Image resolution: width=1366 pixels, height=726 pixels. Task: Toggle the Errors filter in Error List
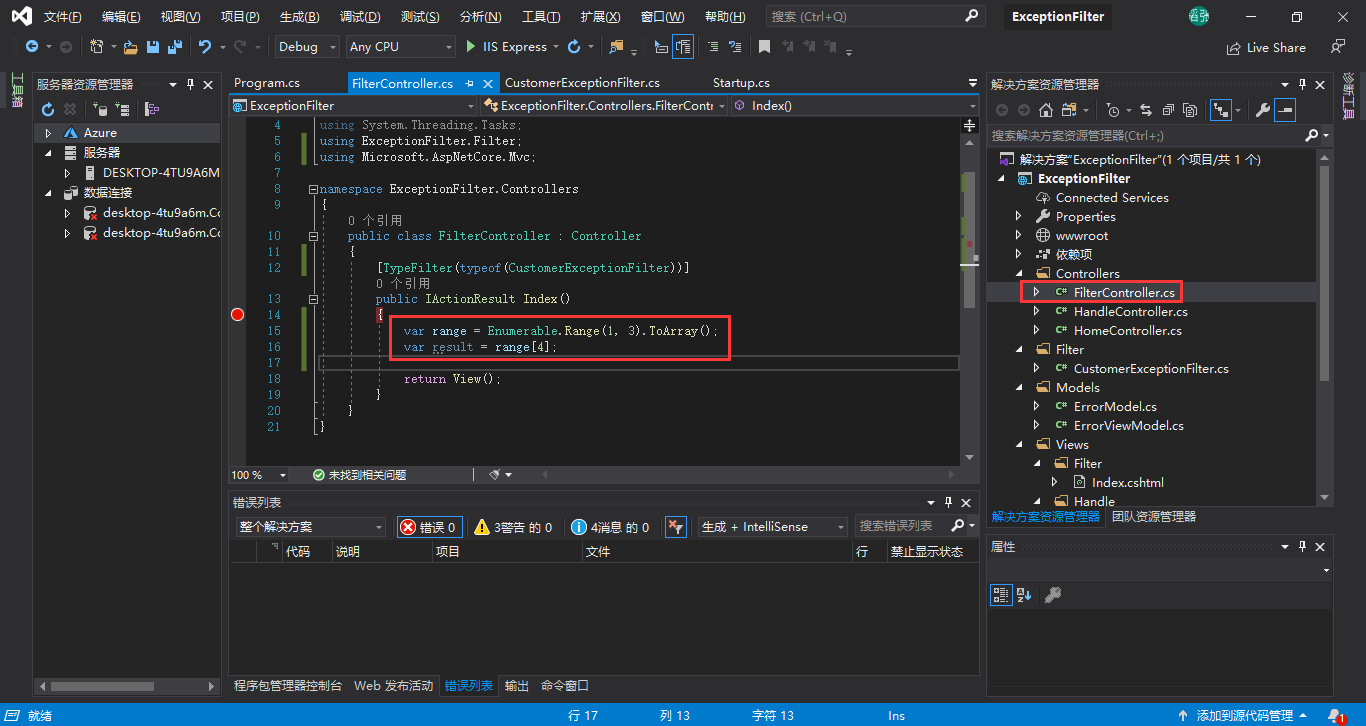(x=430, y=527)
